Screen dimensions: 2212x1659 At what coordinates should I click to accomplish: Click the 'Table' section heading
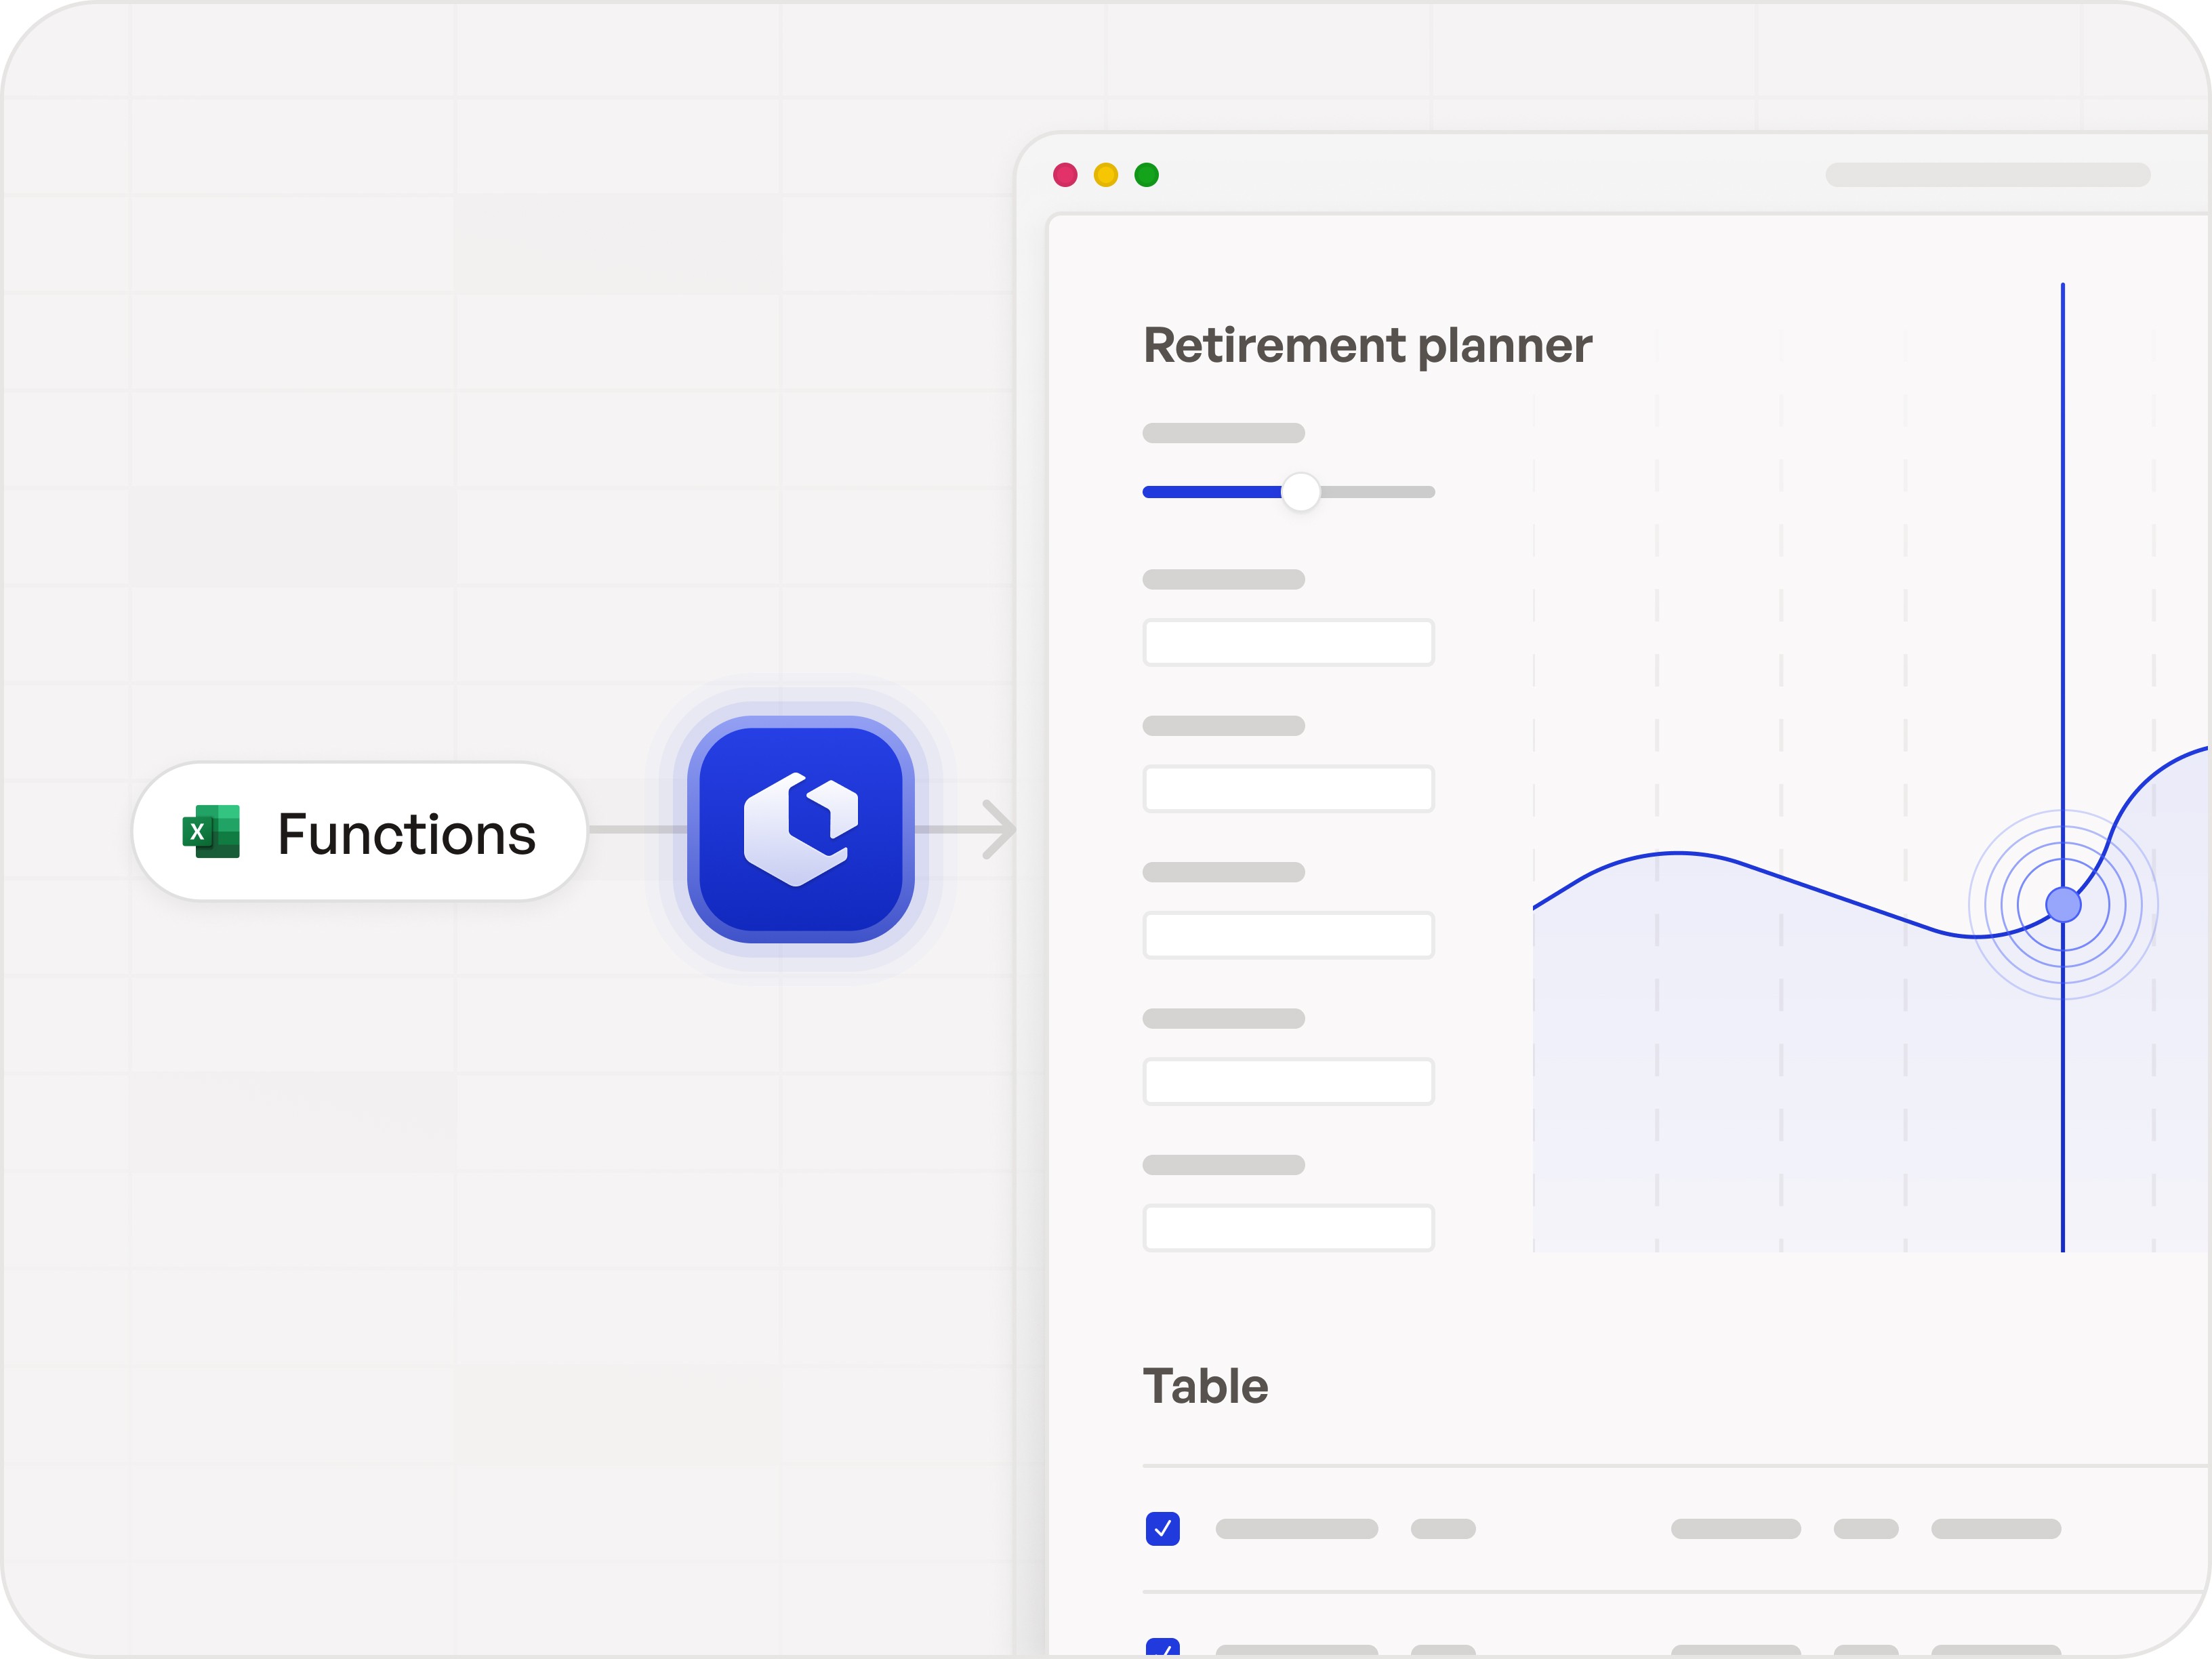(x=1205, y=1386)
